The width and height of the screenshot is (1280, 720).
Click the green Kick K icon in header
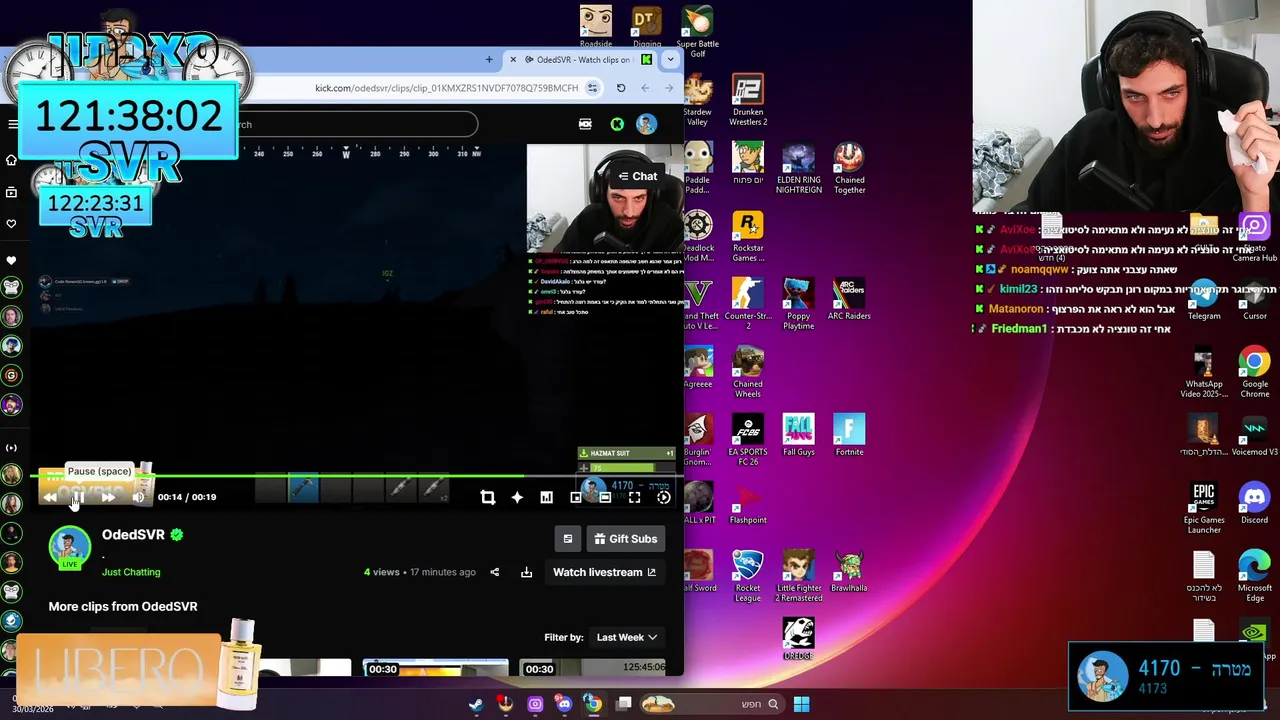point(617,124)
